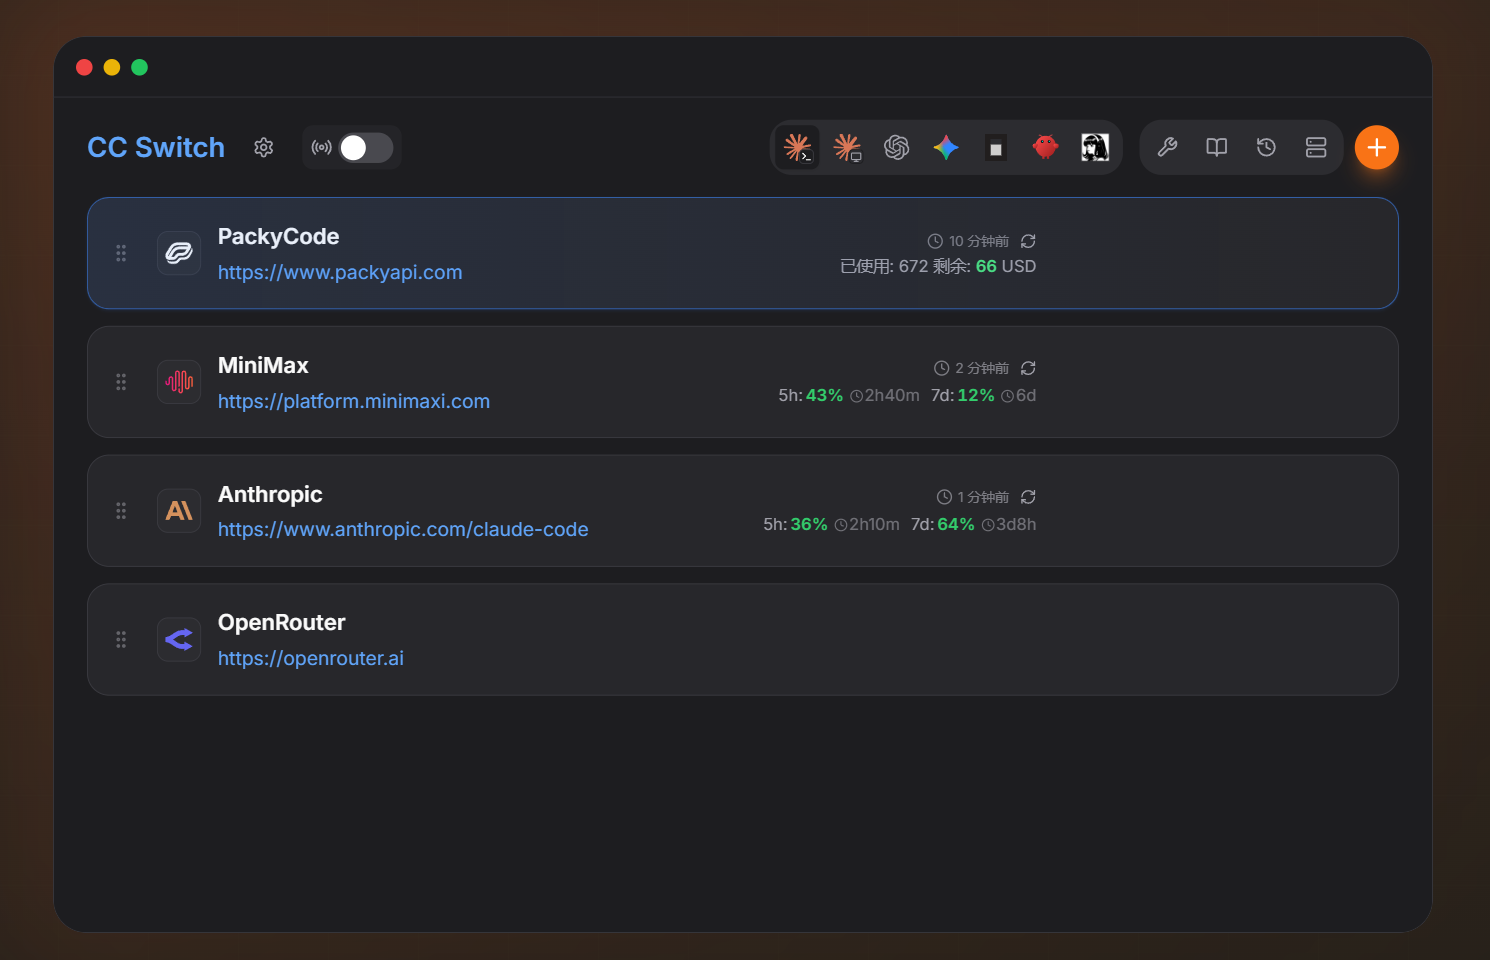This screenshot has height=960, width=1490.
Task: Switch to the Gemini sparkle icon
Action: point(946,148)
